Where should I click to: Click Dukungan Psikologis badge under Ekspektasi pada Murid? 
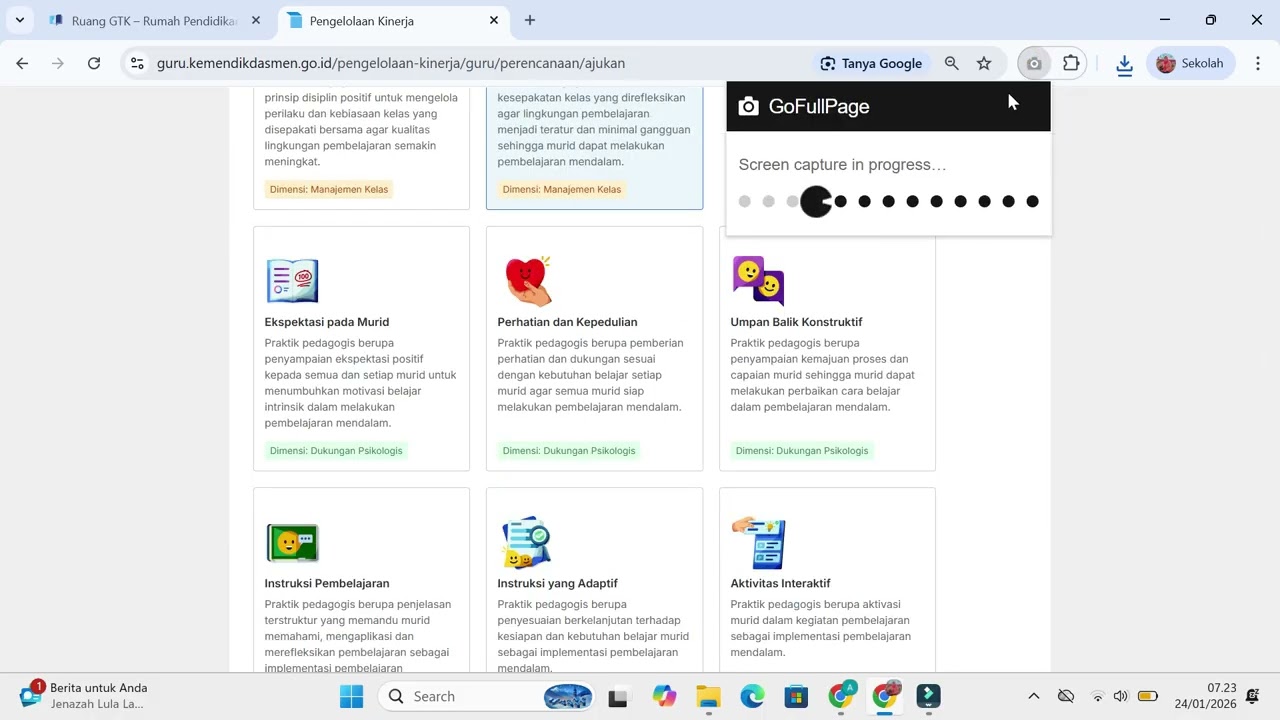point(336,451)
